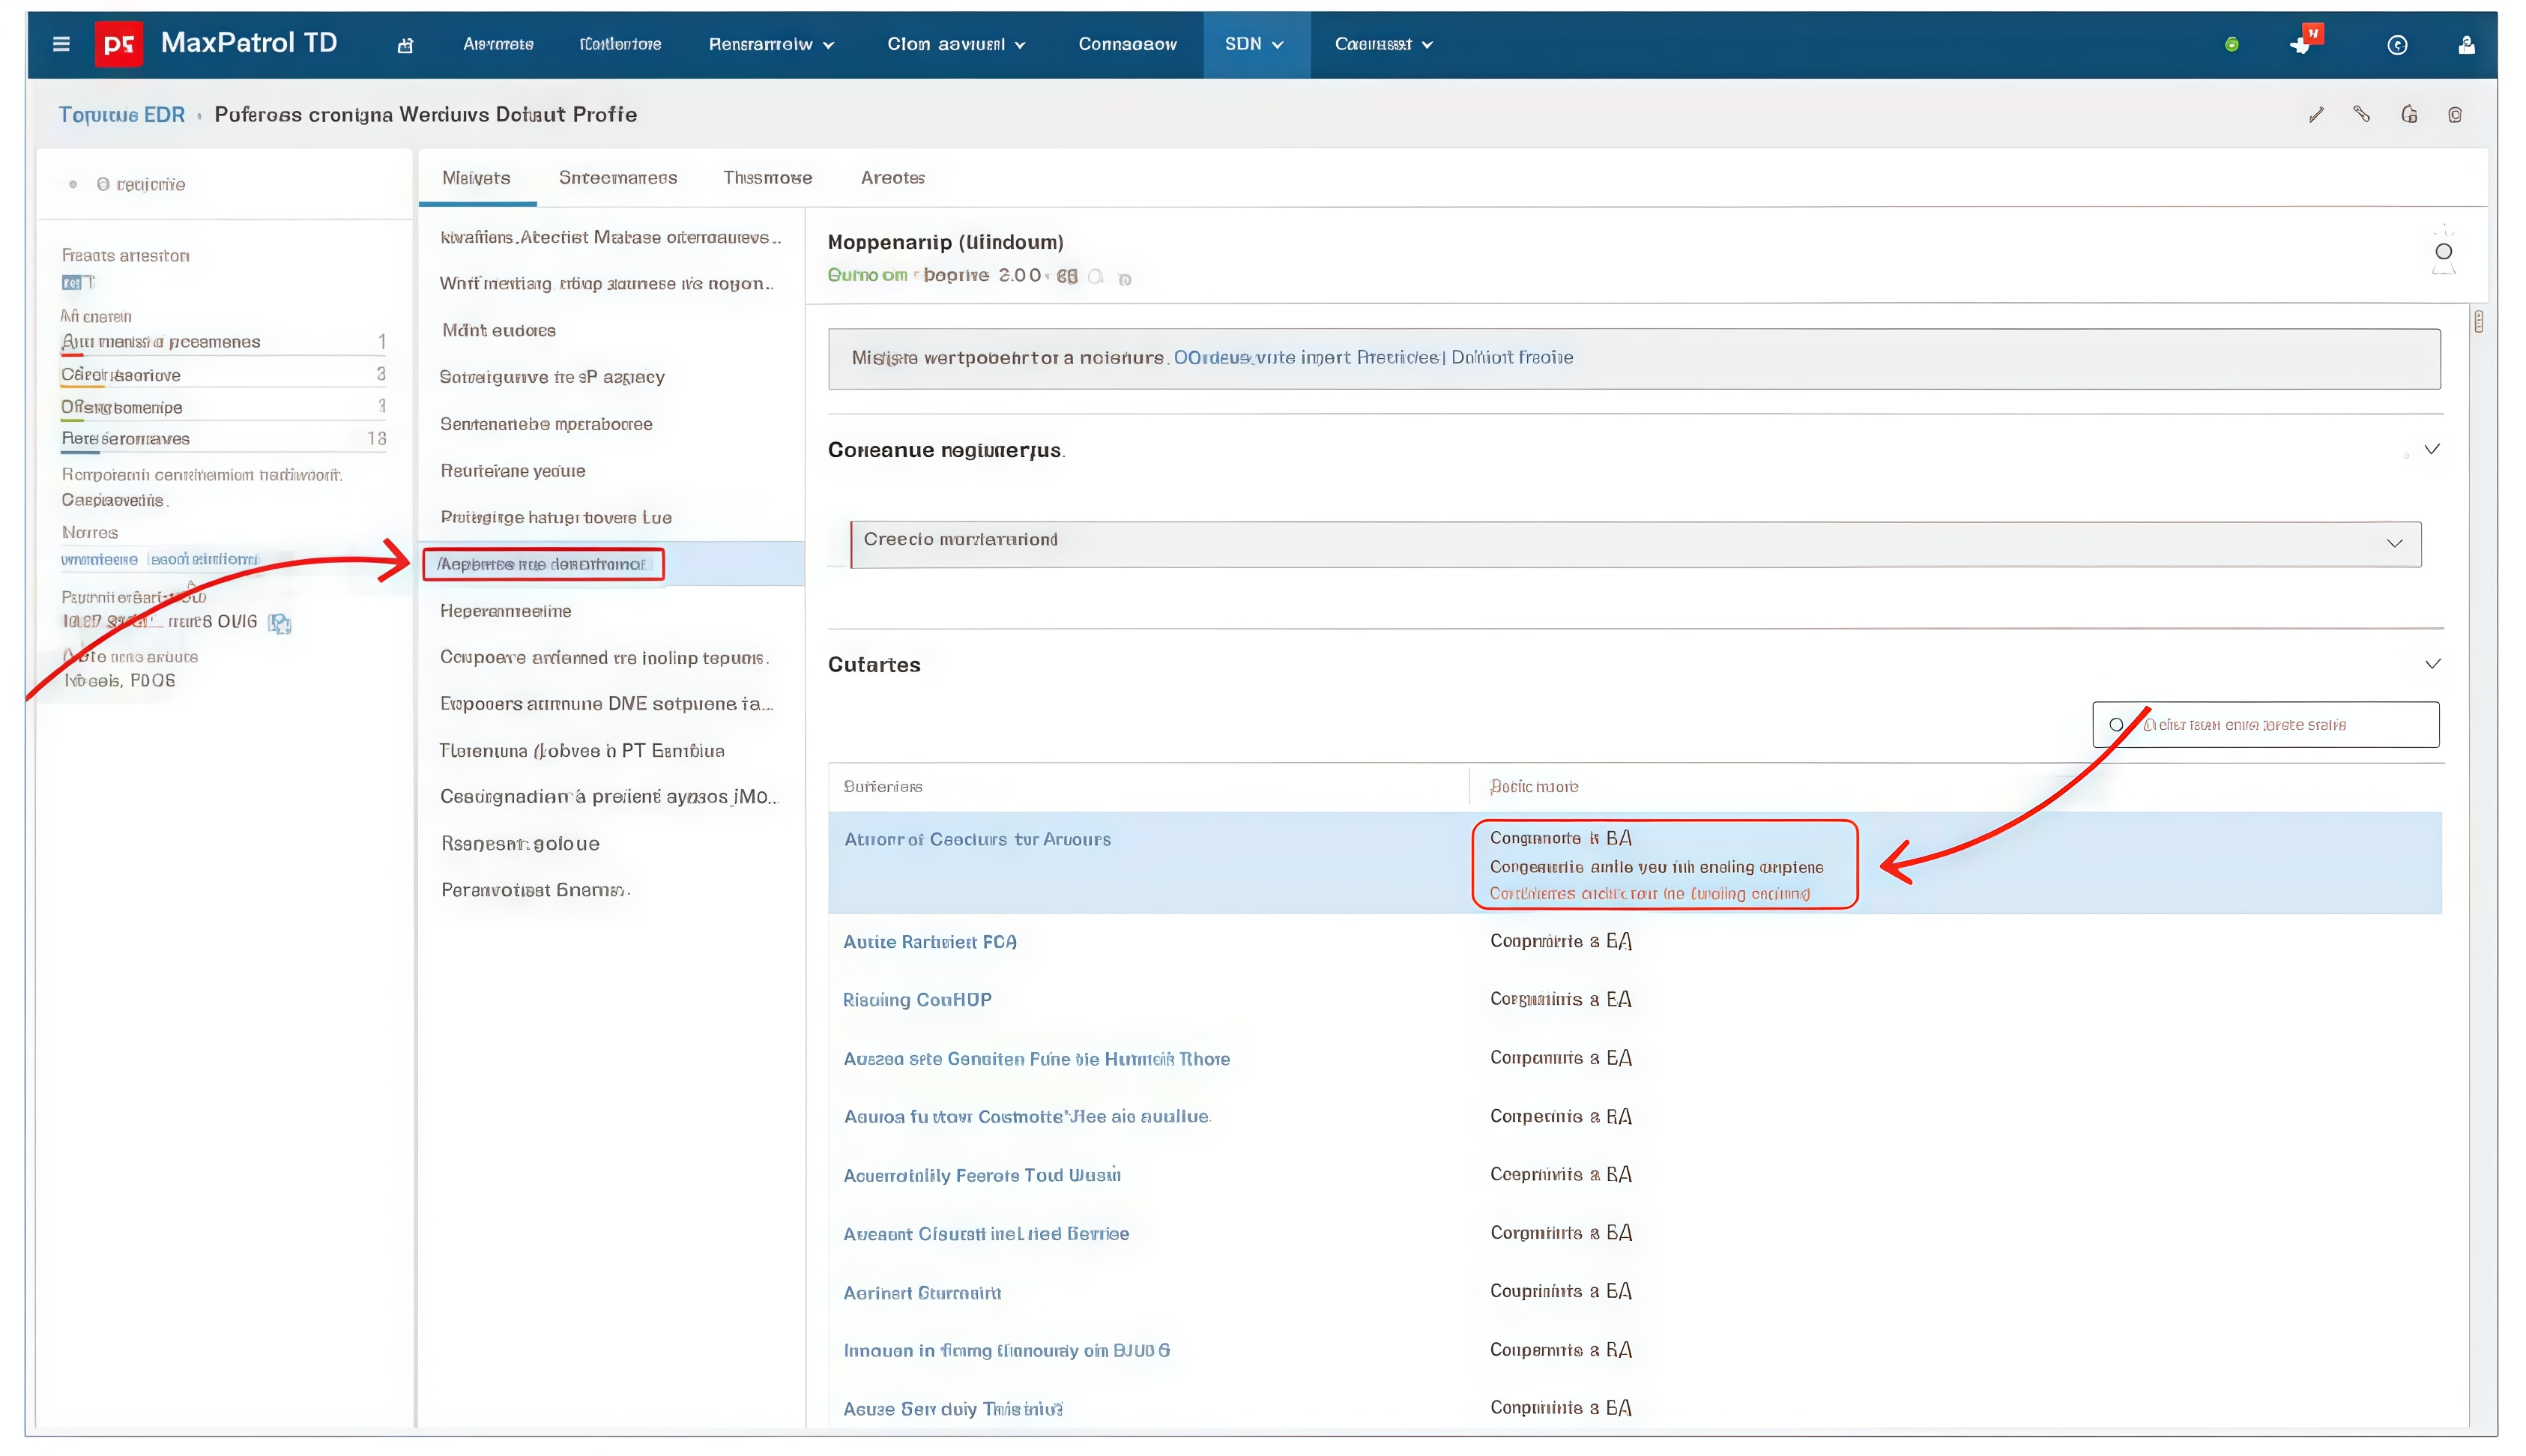The image size is (2526, 1456).
Task: Open notifications with the red badge
Action: pyautogui.click(x=2302, y=44)
